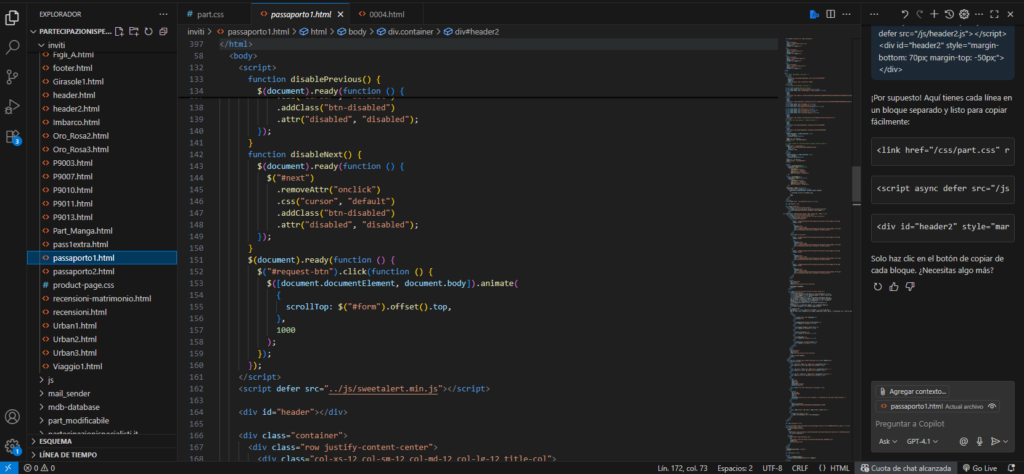The width and height of the screenshot is (1024, 474).
Task: Give thumbs up to Copilot response
Action: (894, 287)
